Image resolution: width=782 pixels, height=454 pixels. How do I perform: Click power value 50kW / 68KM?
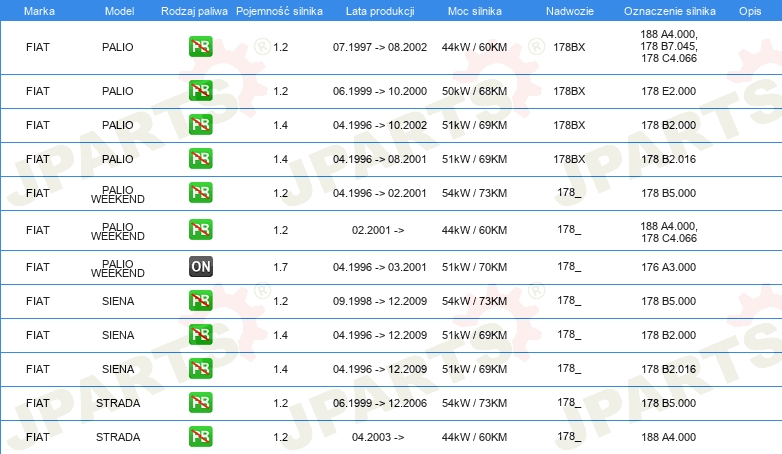[x=474, y=91]
